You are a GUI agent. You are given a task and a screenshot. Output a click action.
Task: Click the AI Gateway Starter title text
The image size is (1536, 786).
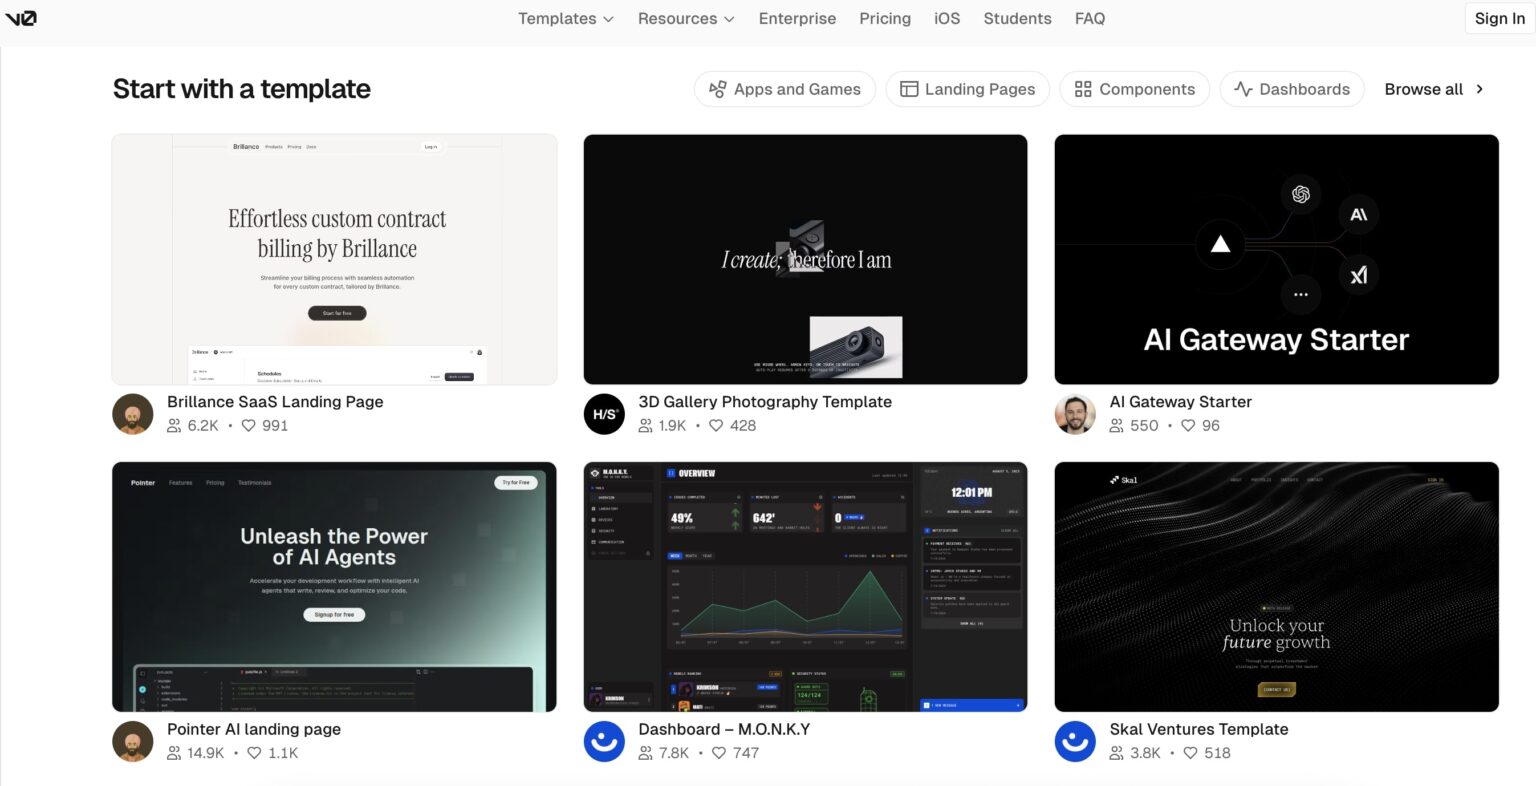point(1180,402)
